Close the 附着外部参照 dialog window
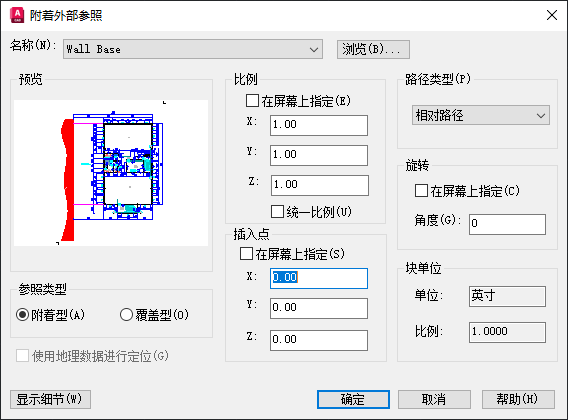The width and height of the screenshot is (568, 420). click(551, 15)
